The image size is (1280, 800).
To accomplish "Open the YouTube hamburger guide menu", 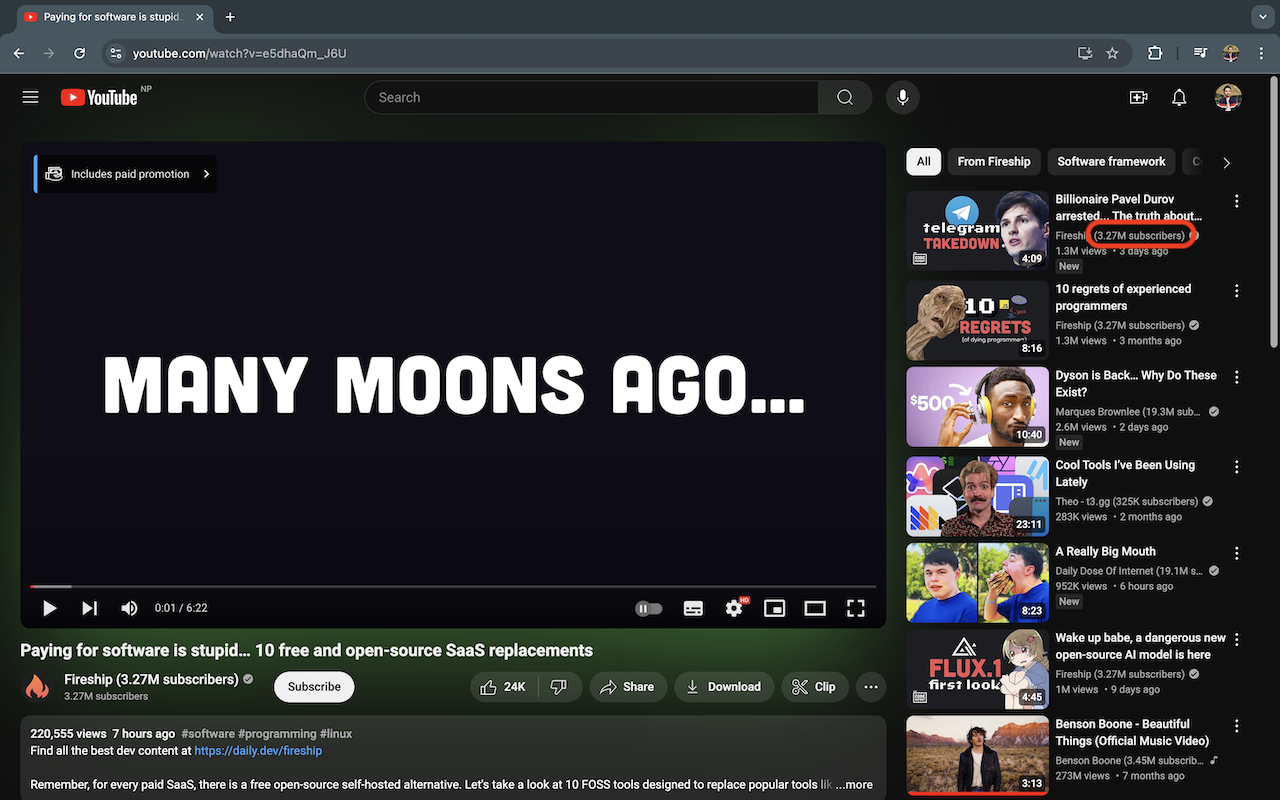I will point(30,97).
